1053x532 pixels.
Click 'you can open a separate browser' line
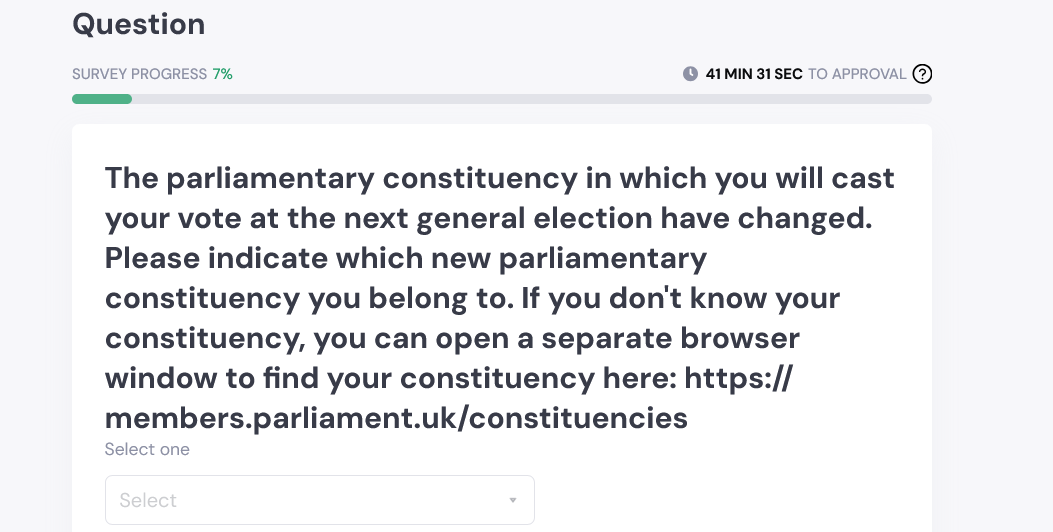[x=557, y=338]
